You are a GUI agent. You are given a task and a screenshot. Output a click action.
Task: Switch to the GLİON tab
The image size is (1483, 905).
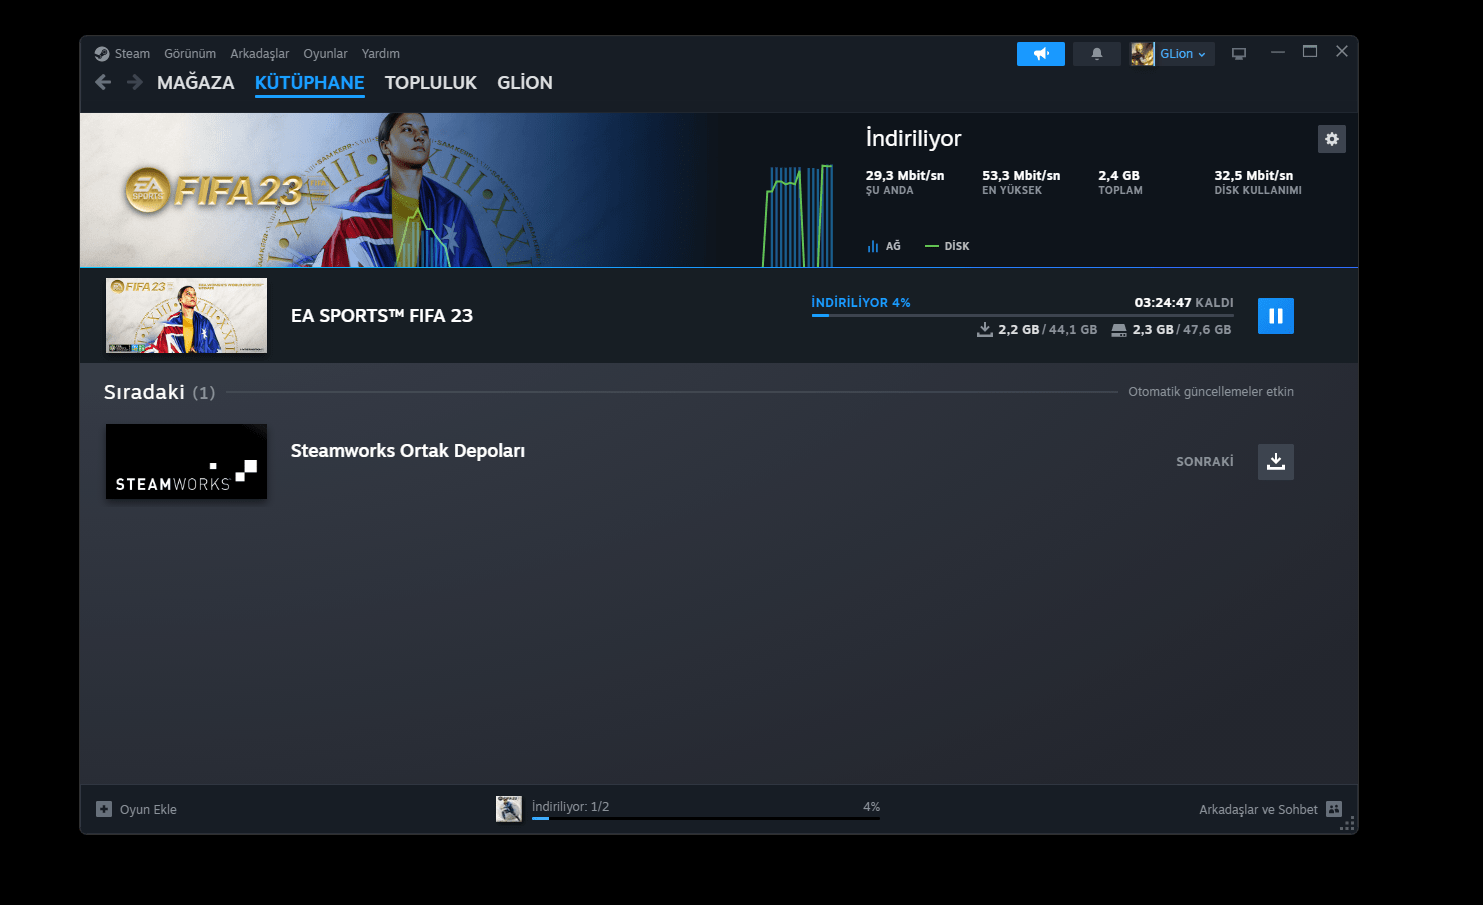pos(525,83)
